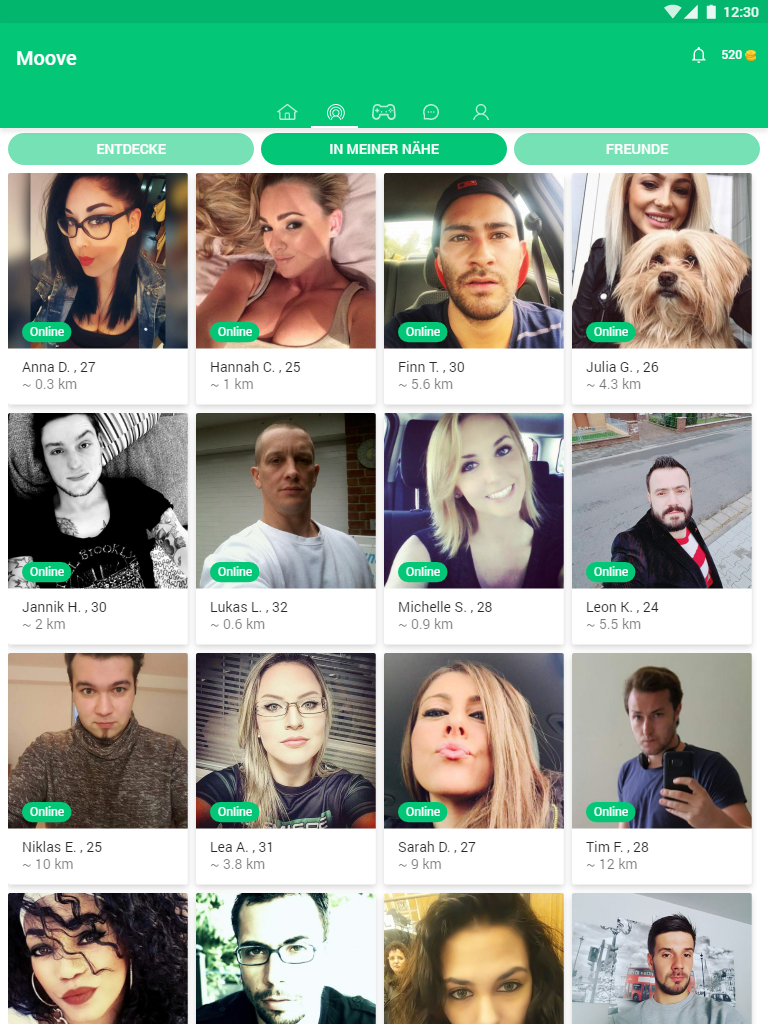The width and height of the screenshot is (768, 1024).
Task: Open the profile person icon
Action: tap(481, 112)
